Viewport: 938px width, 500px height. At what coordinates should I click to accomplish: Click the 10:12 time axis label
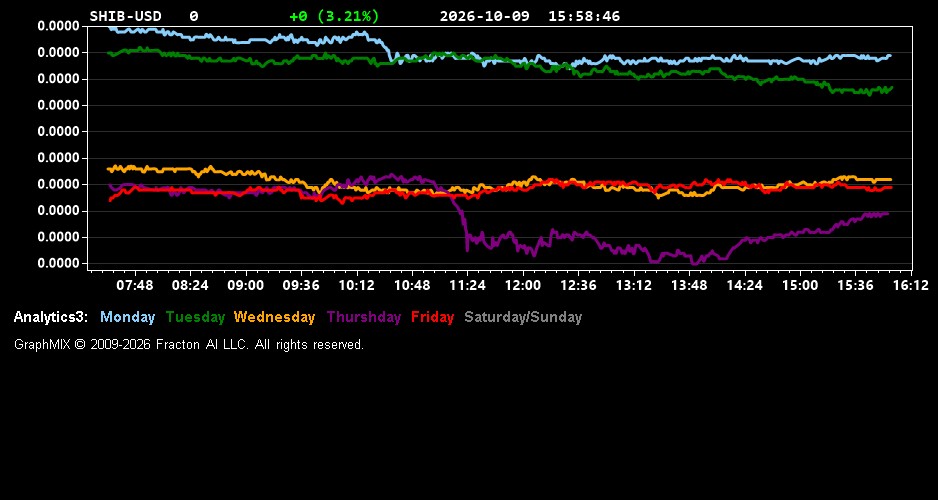click(357, 285)
